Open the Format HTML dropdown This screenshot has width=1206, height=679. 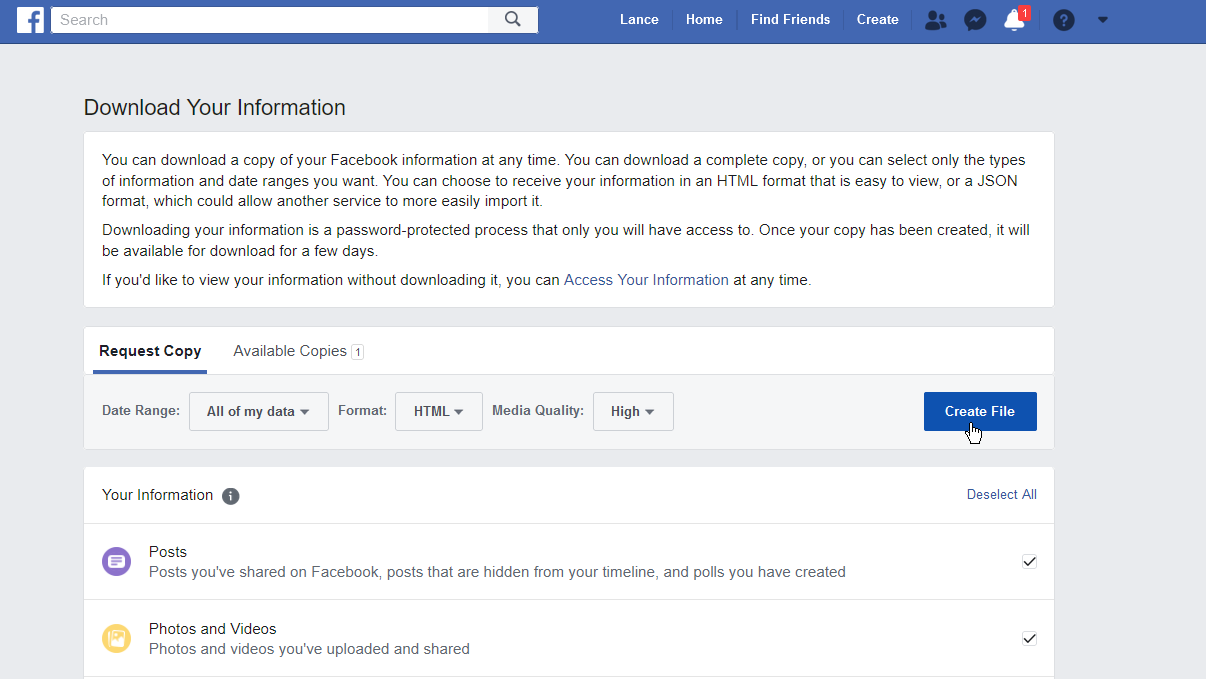[439, 412]
